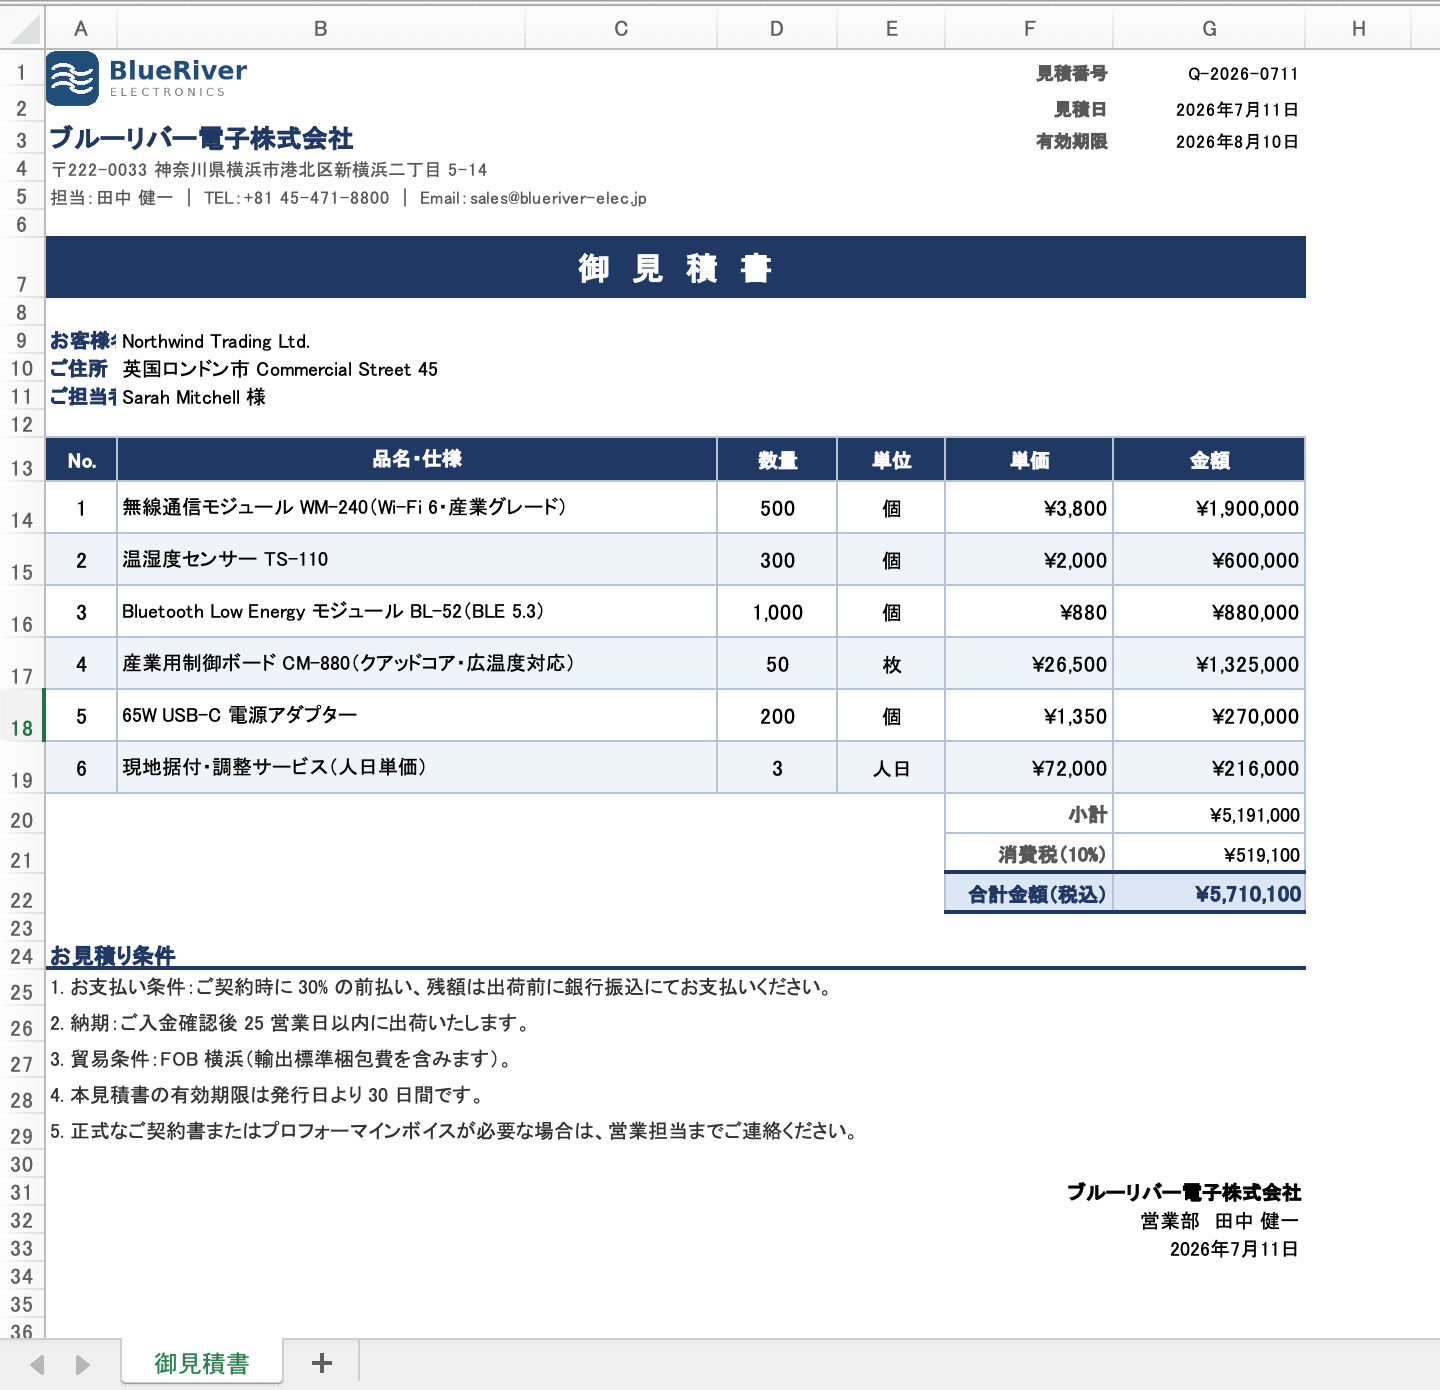Select column H header
This screenshot has height=1390, width=1440.
[x=1358, y=29]
